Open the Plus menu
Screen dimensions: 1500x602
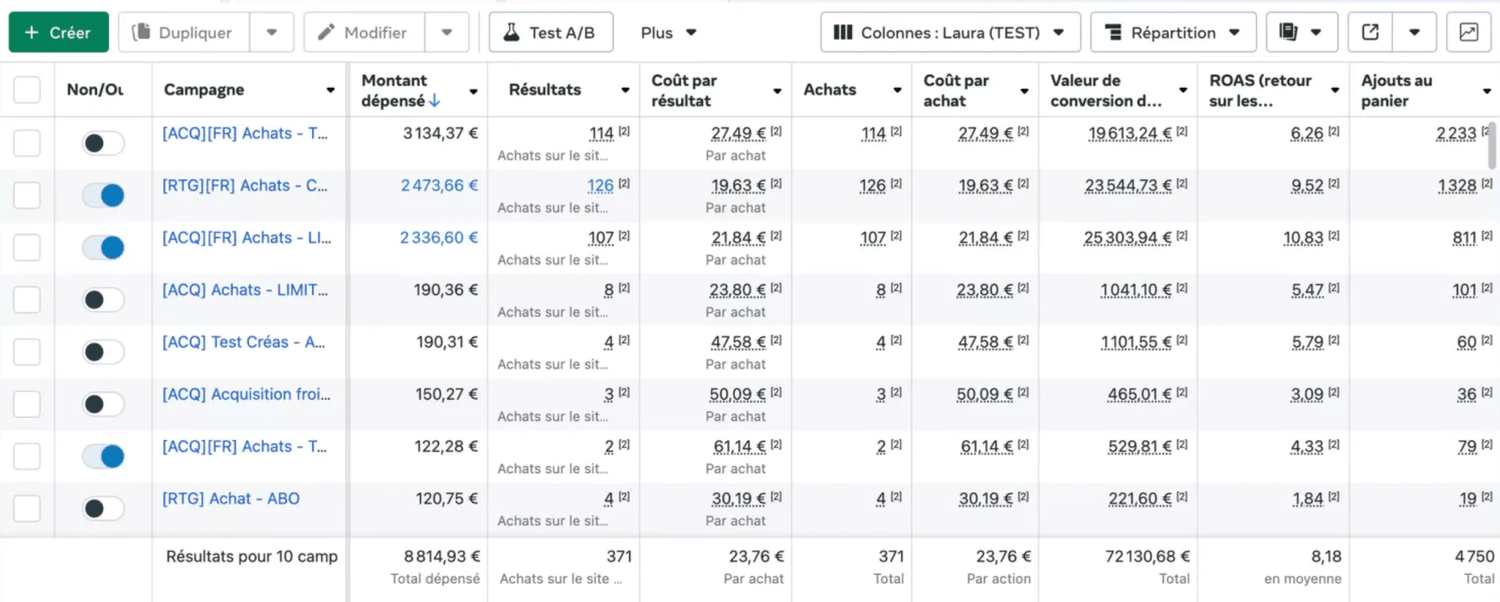668,33
